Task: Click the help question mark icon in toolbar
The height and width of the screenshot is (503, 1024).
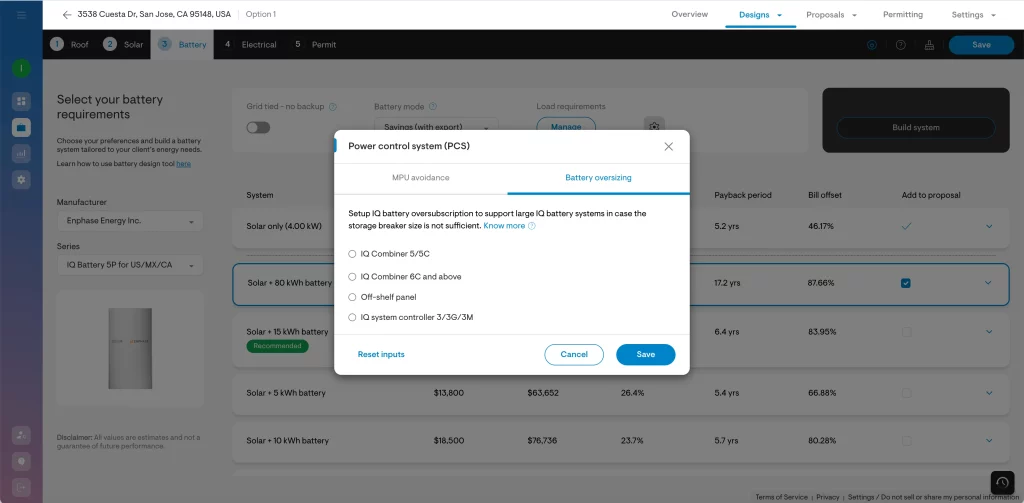Action: pos(901,45)
